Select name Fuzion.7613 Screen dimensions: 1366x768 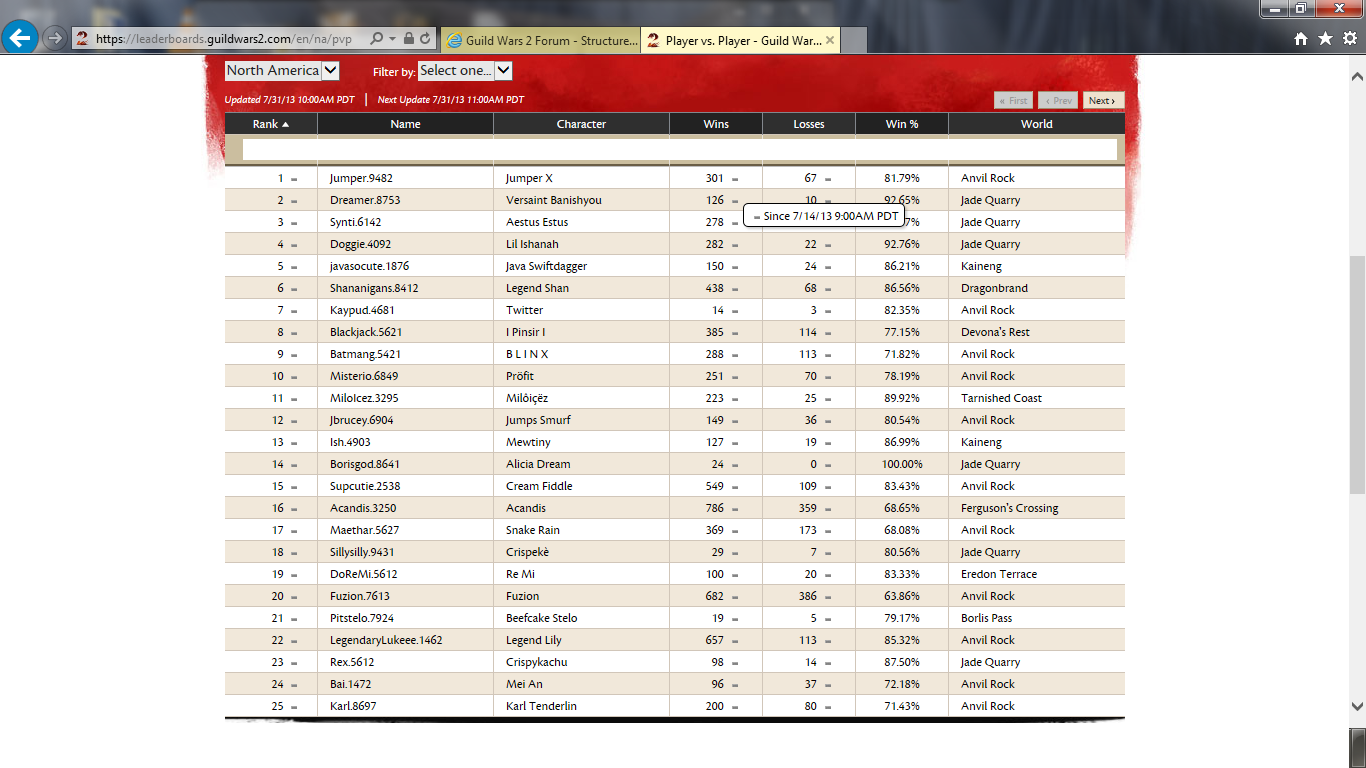coord(361,596)
